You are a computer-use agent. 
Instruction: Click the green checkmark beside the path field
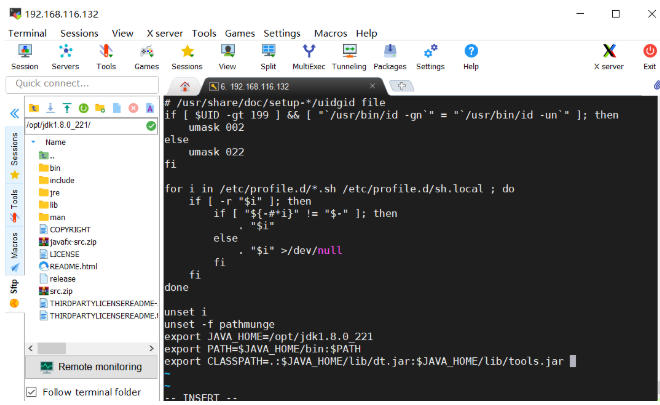pyautogui.click(x=151, y=125)
